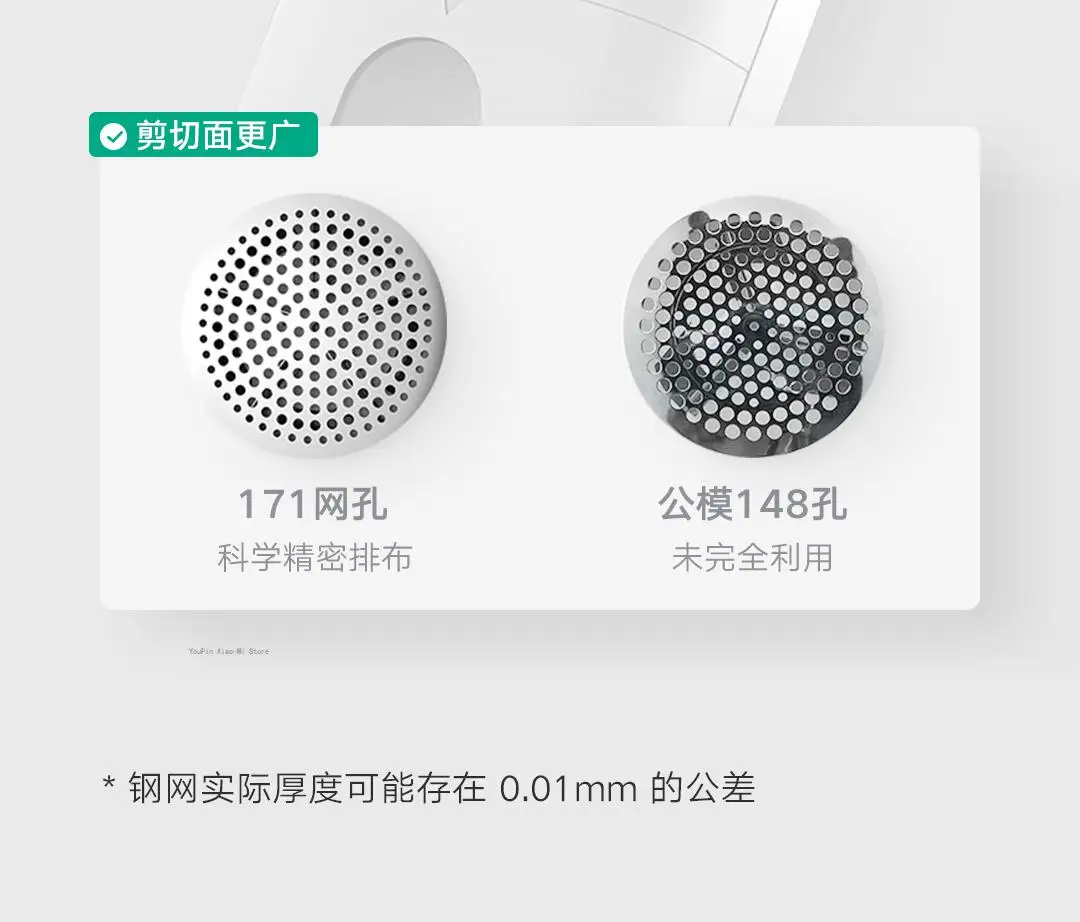1080x922 pixels.
Task: Click the 0.01mm value in footnote
Action: [x=569, y=789]
